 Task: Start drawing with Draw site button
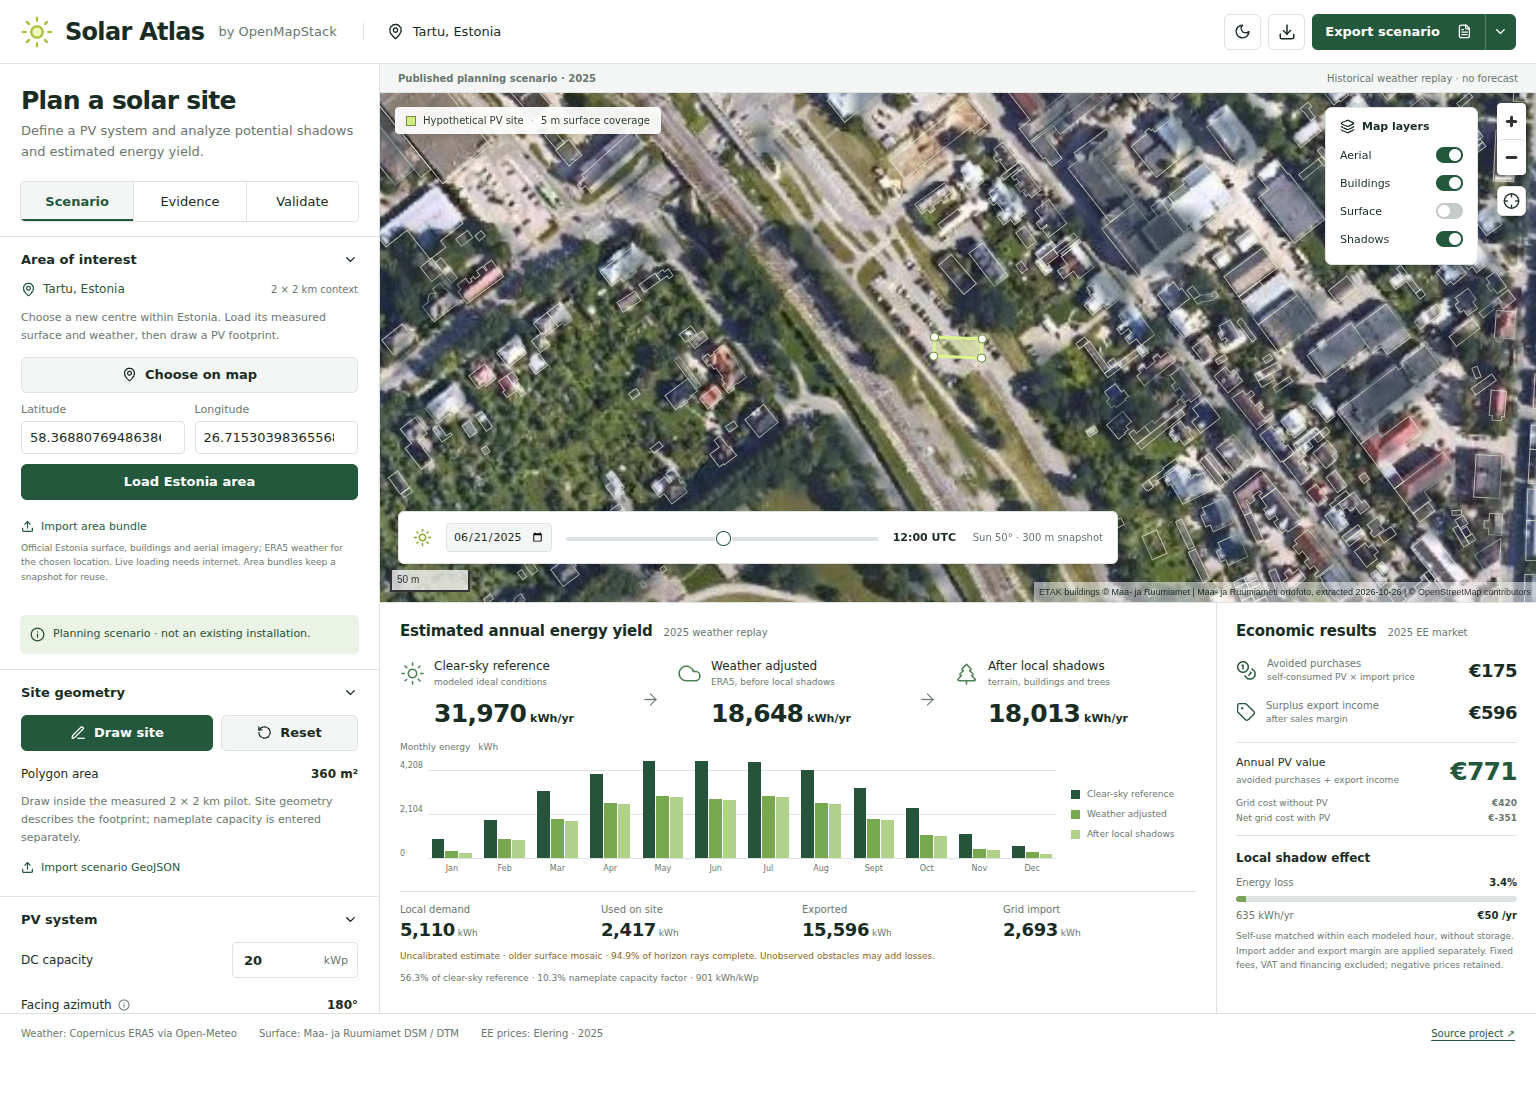(x=117, y=733)
